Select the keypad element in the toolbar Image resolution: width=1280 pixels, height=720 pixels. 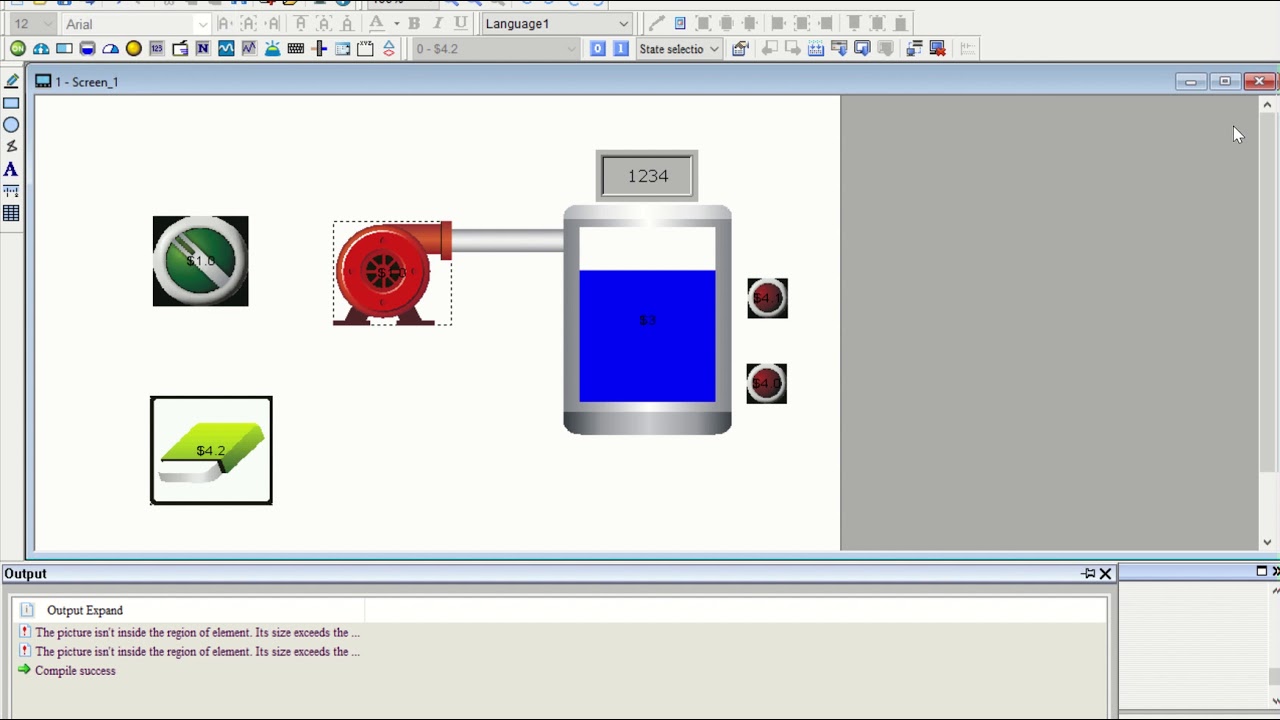[296, 48]
